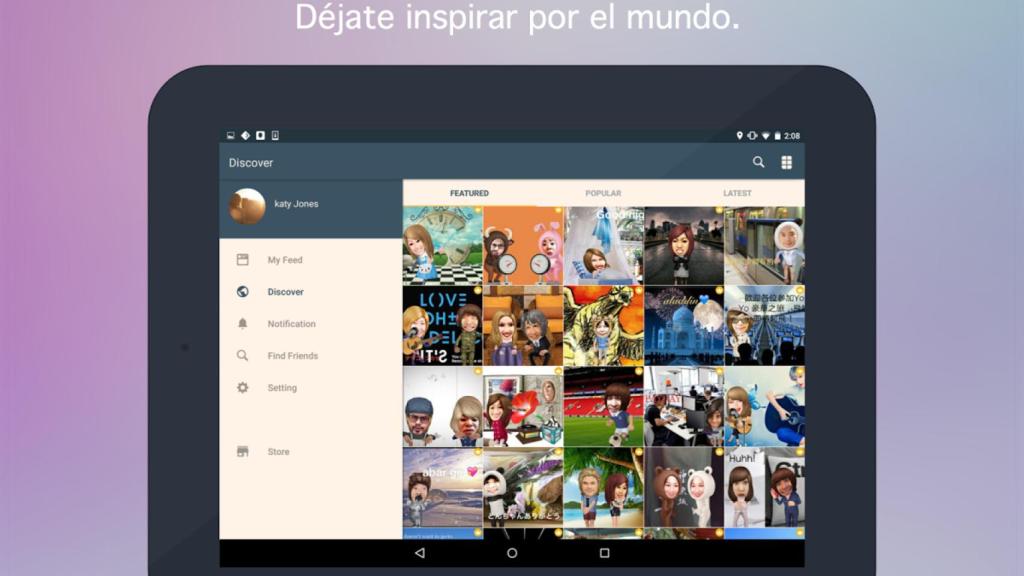
Task: Open search from the Discover top bar
Action: (x=758, y=161)
